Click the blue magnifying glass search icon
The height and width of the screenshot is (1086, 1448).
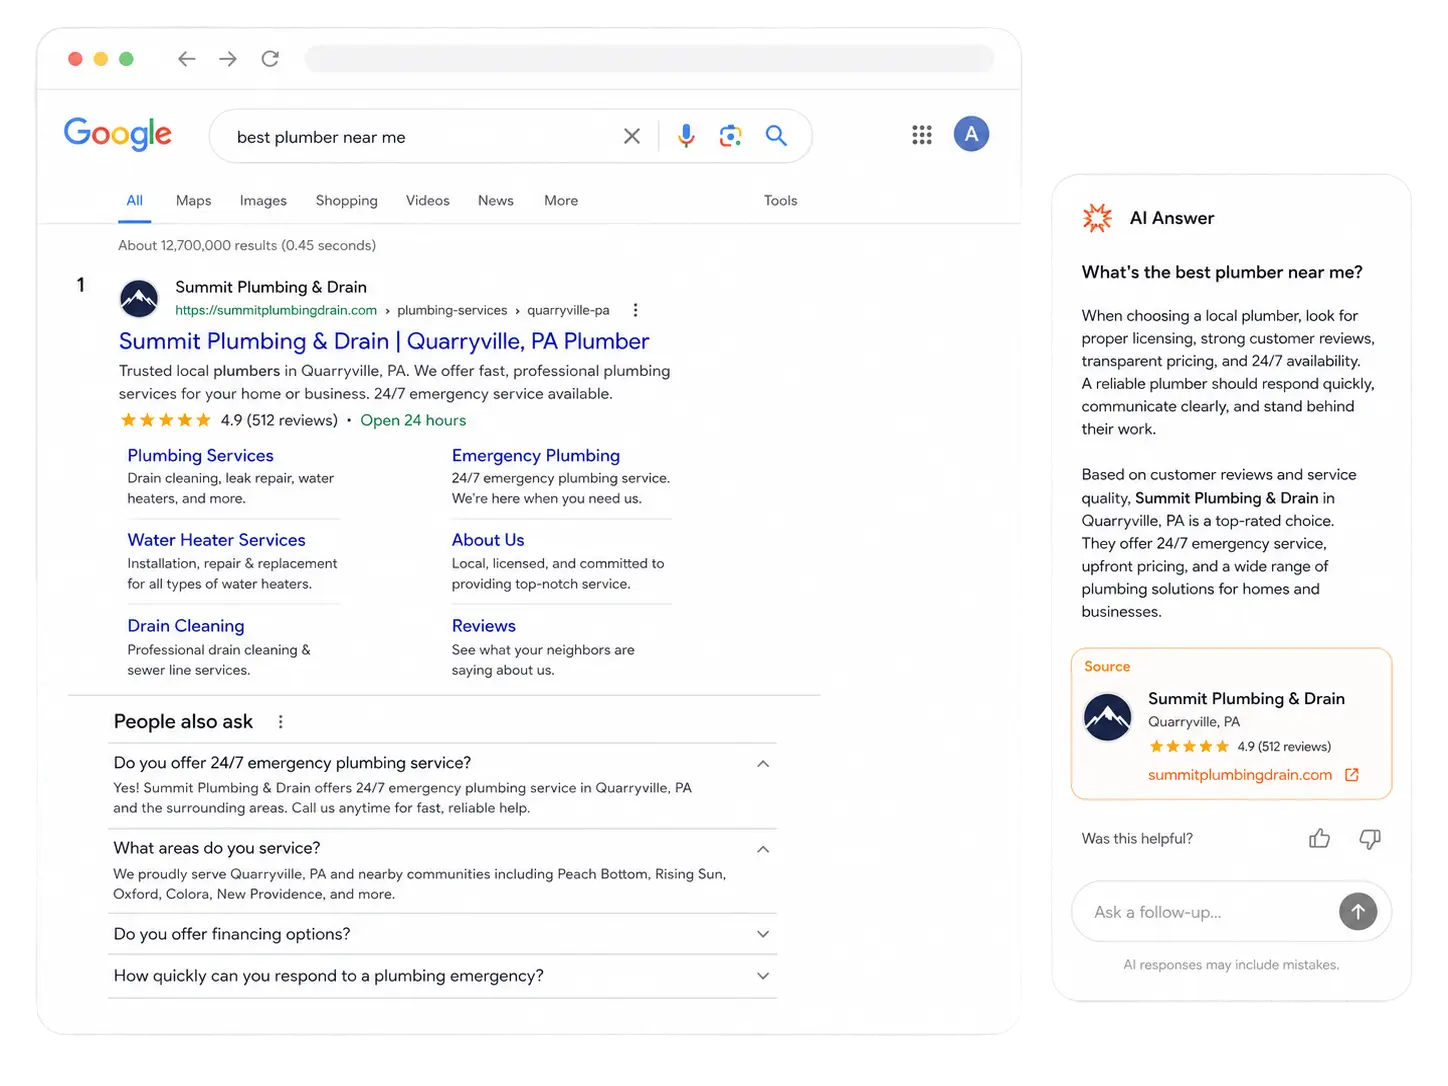(776, 135)
